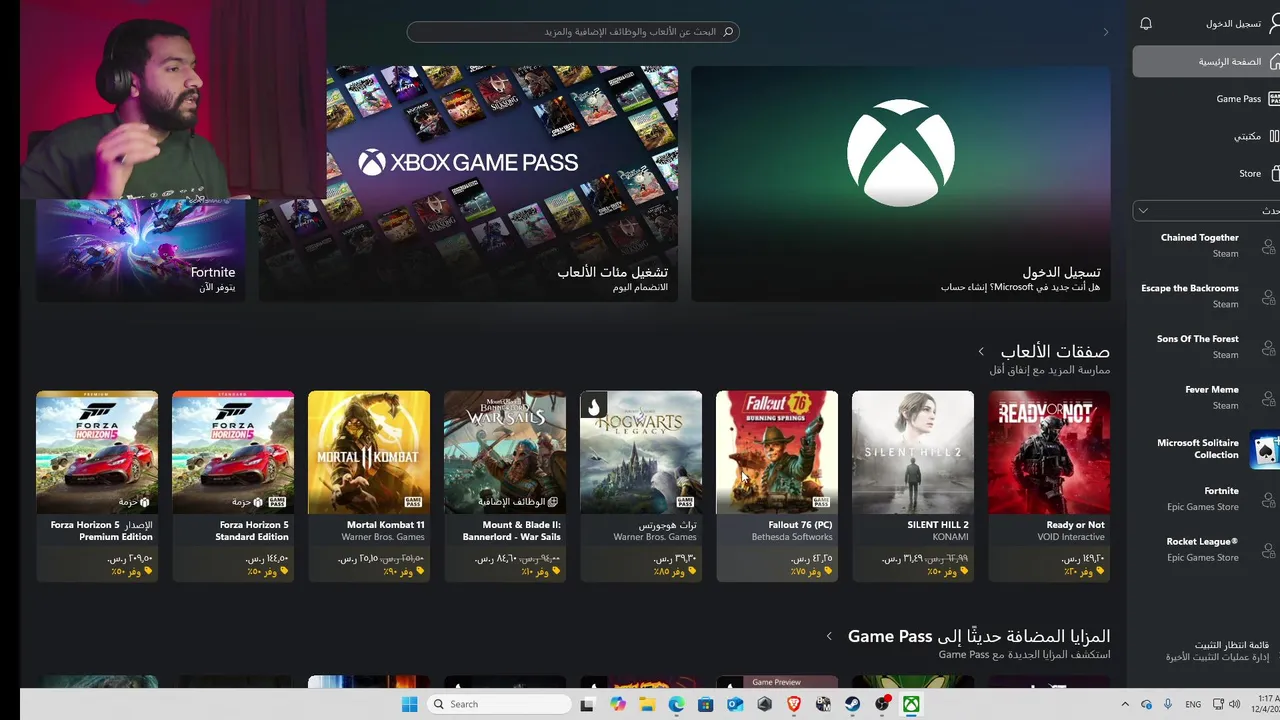Open the Windows Start button
The width and height of the screenshot is (1280, 720).
(x=409, y=704)
